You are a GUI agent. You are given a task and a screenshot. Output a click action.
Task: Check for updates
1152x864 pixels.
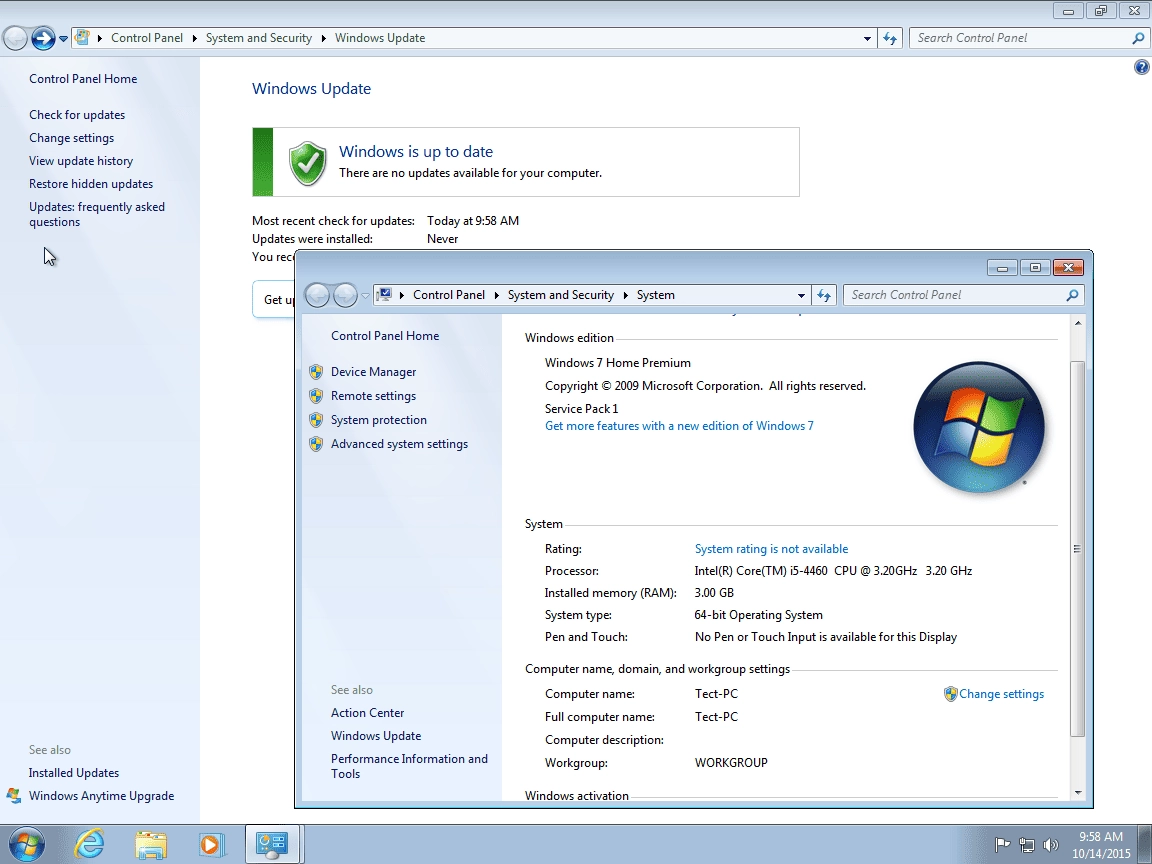click(77, 115)
